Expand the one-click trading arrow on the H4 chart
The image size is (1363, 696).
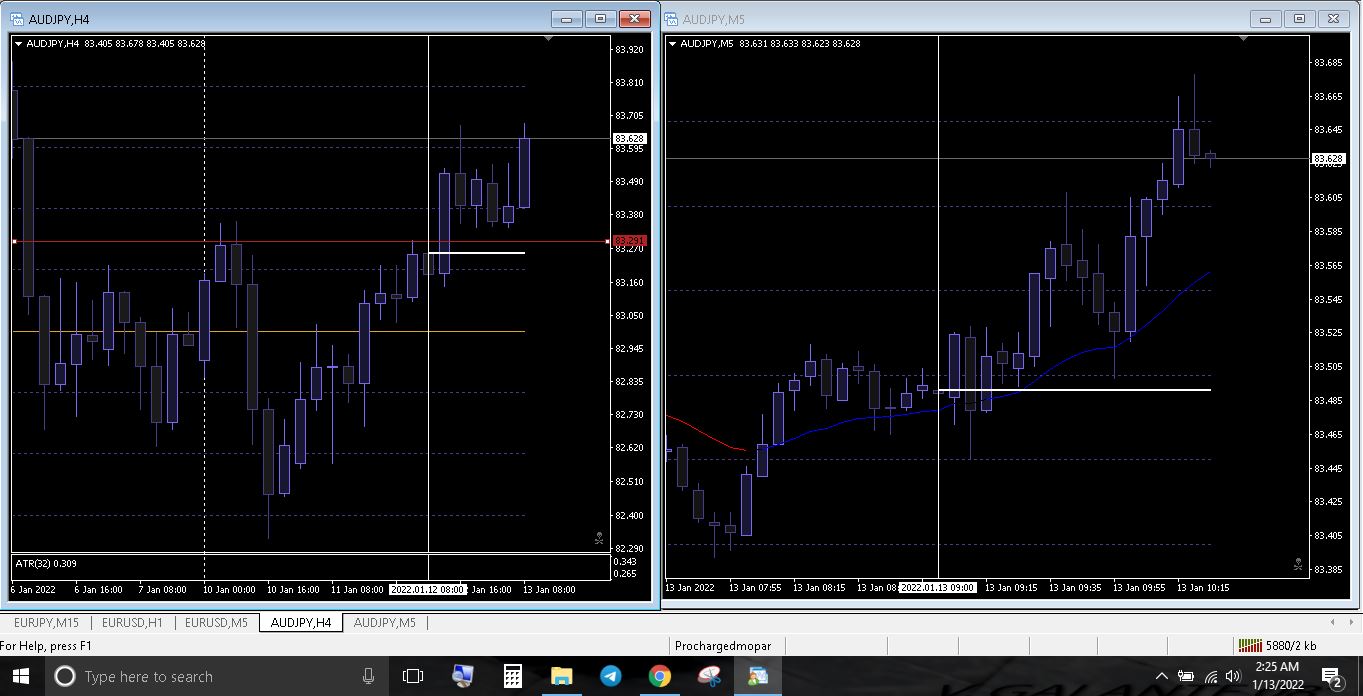pyautogui.click(x=18, y=43)
